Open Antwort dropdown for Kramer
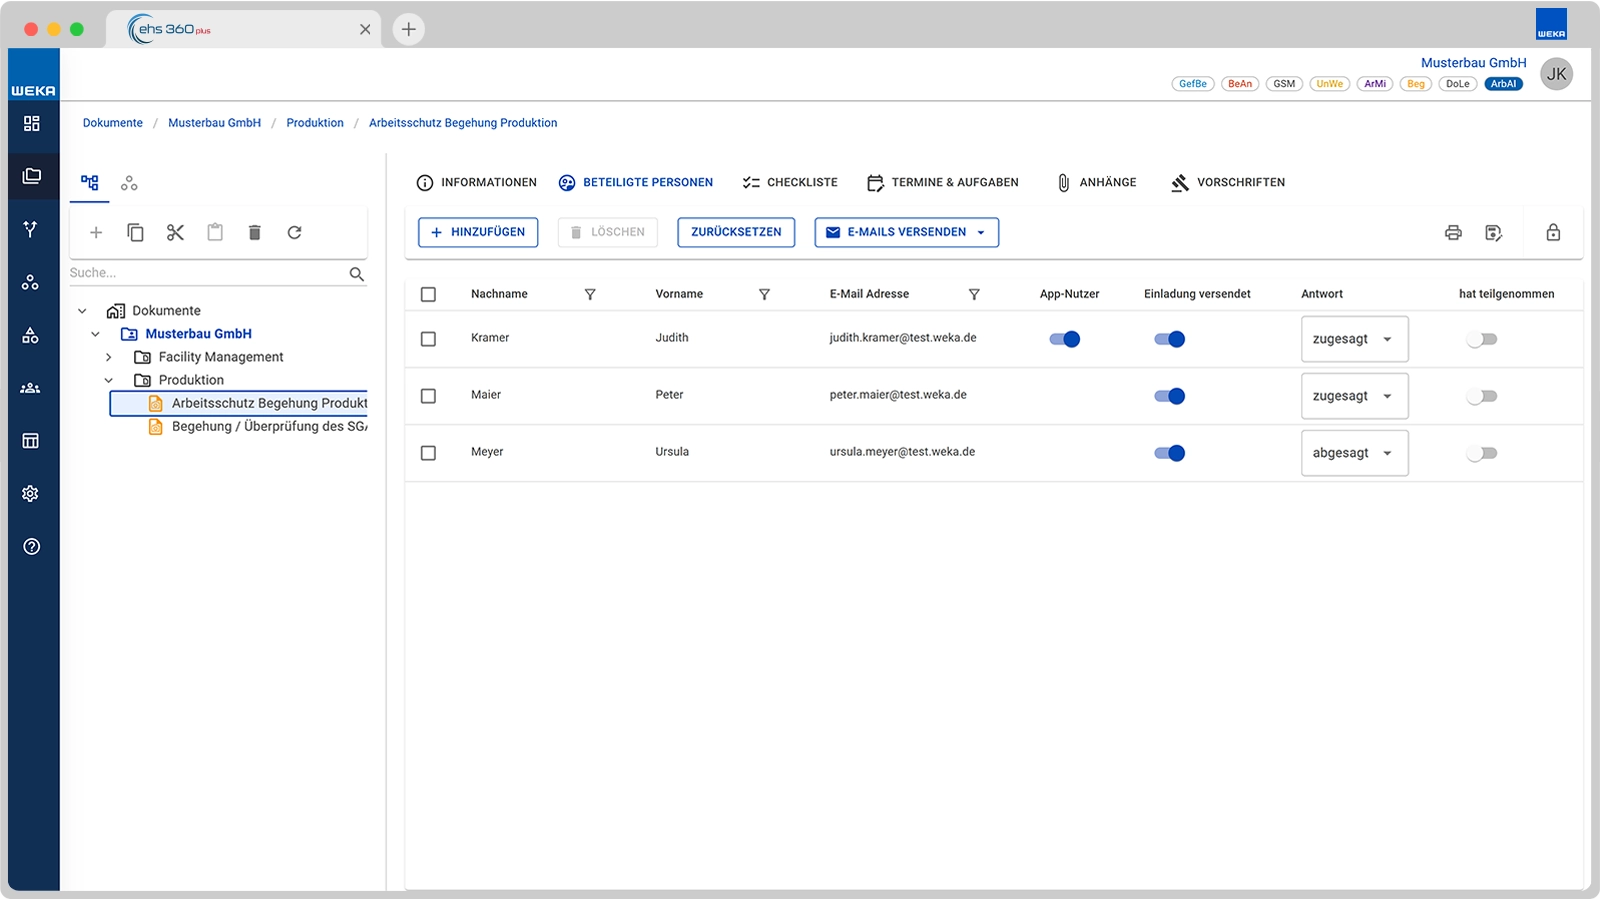 tap(1354, 339)
